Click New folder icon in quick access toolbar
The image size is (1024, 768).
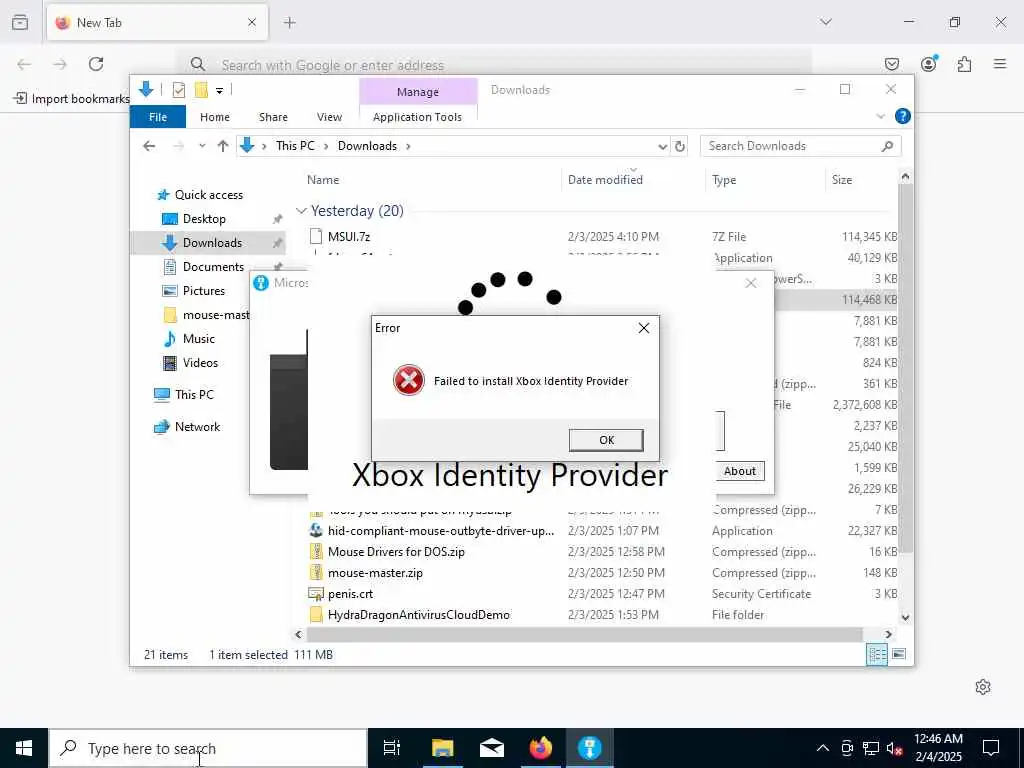coord(201,90)
